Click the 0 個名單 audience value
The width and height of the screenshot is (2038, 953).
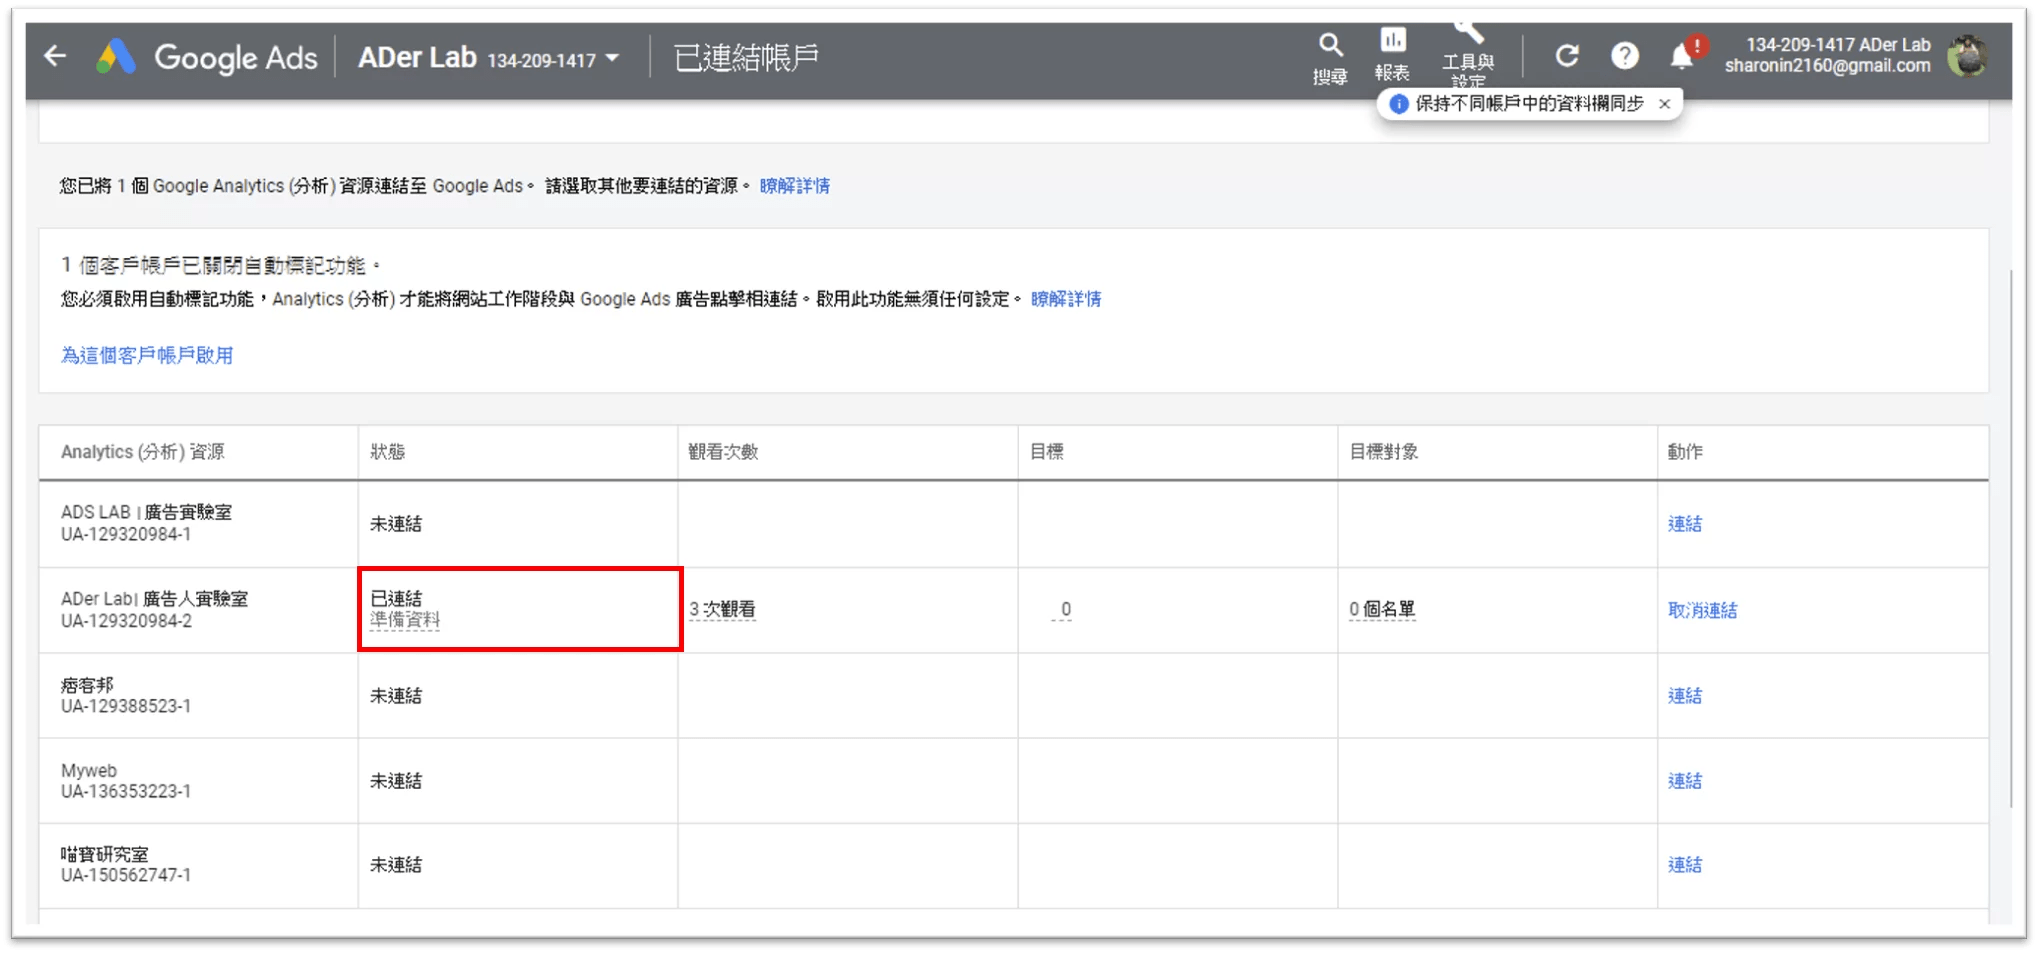click(x=1382, y=610)
